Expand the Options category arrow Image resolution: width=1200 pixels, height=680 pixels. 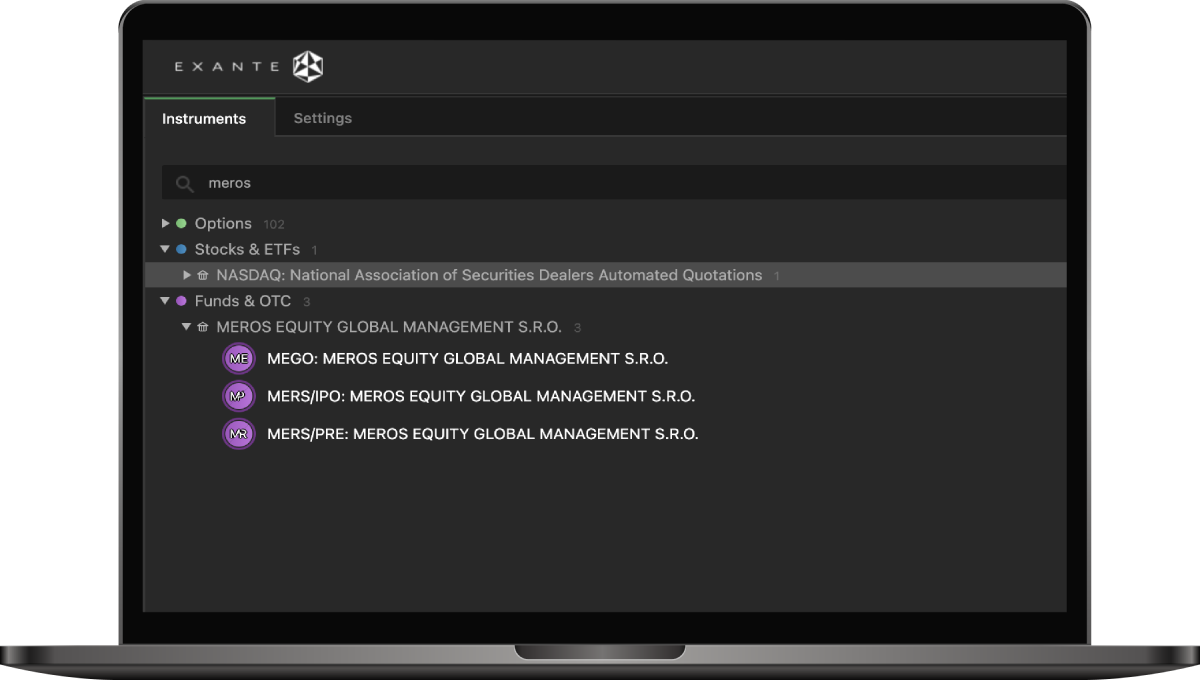(165, 223)
